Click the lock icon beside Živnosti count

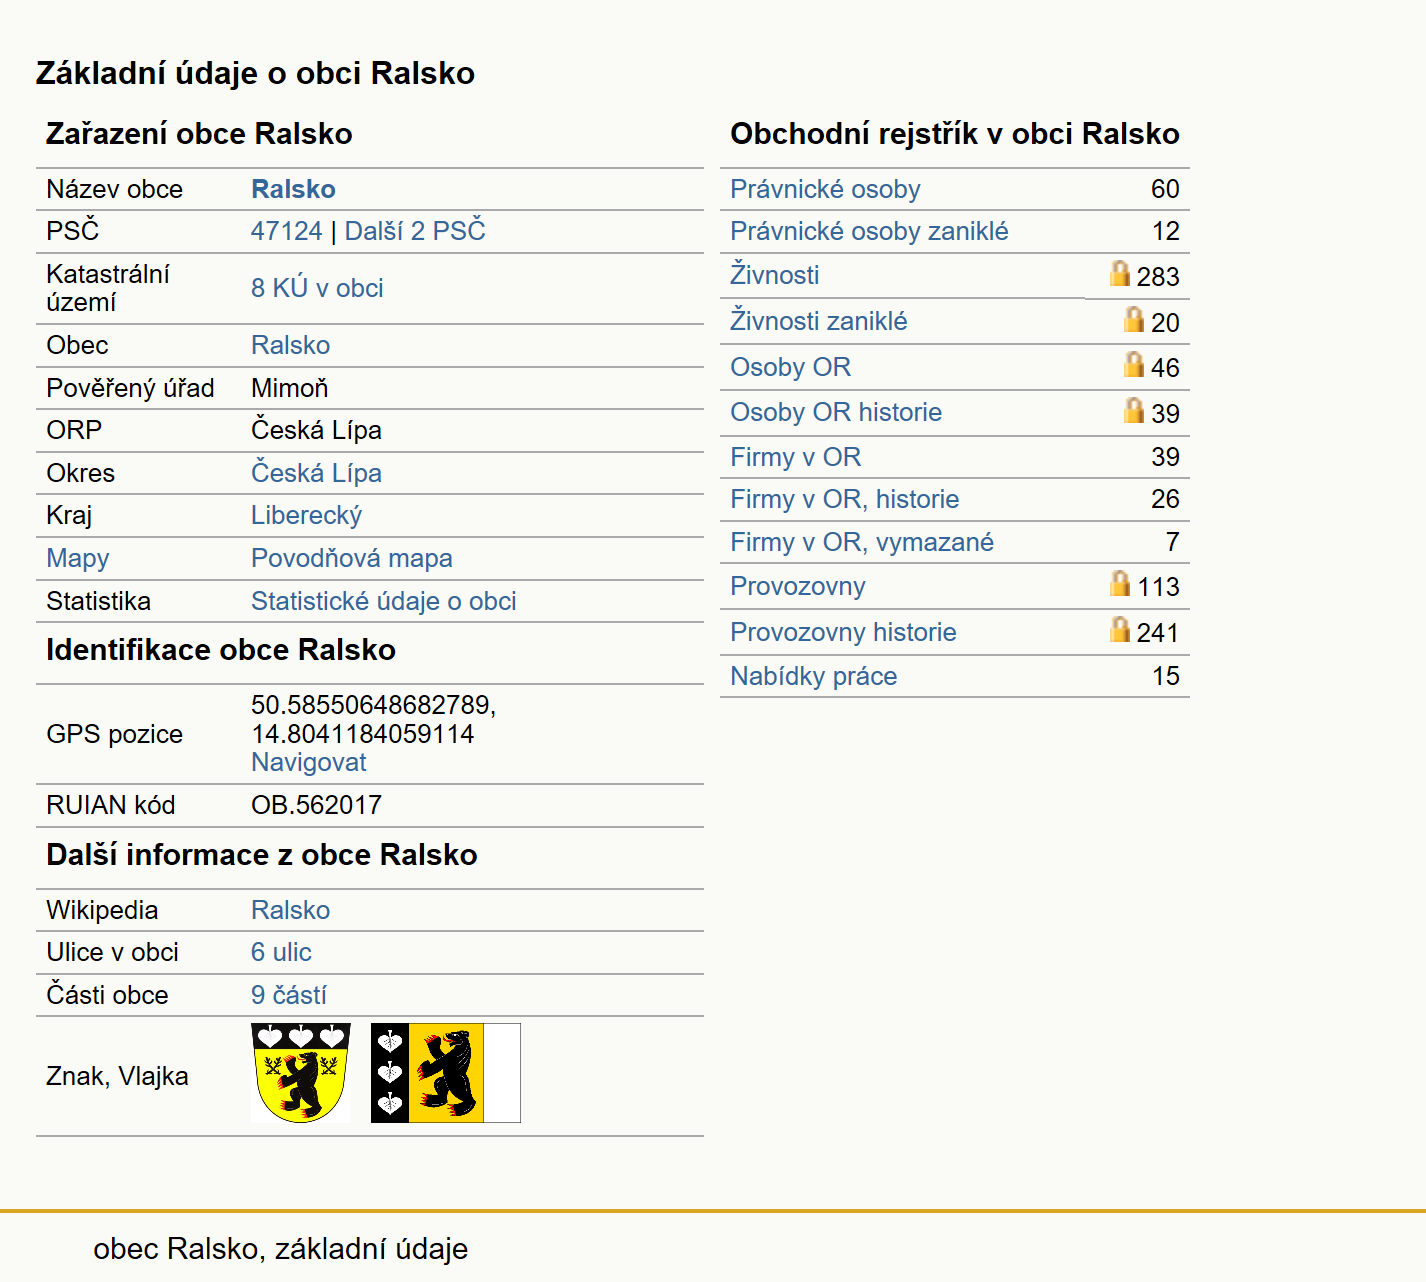click(x=1120, y=273)
